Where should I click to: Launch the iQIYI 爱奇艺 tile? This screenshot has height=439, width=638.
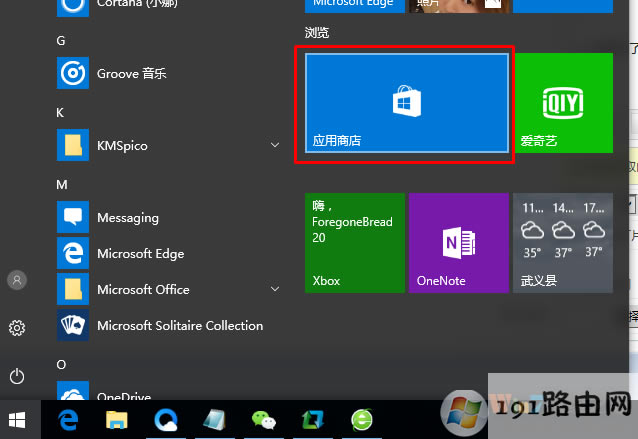point(563,104)
